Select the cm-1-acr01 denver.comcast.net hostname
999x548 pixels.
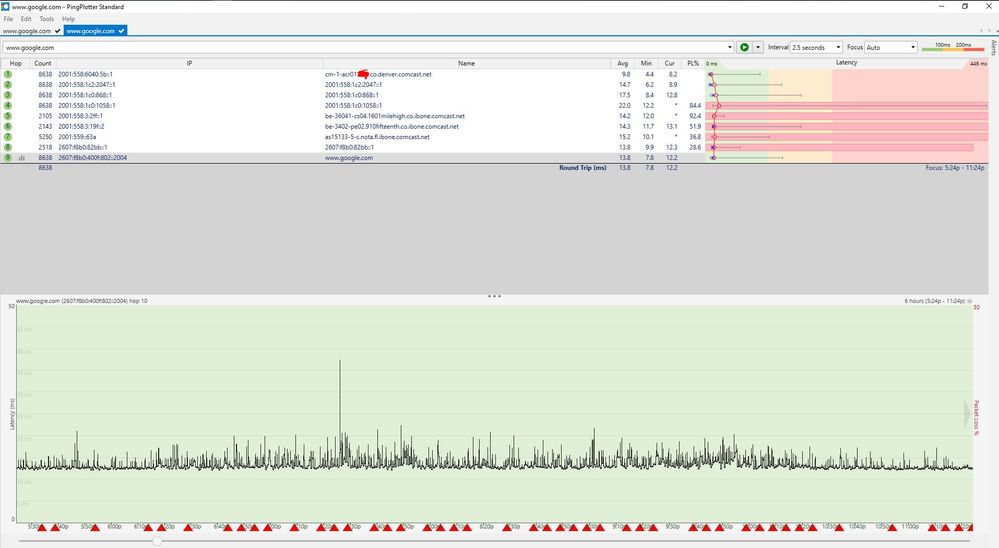378,75
